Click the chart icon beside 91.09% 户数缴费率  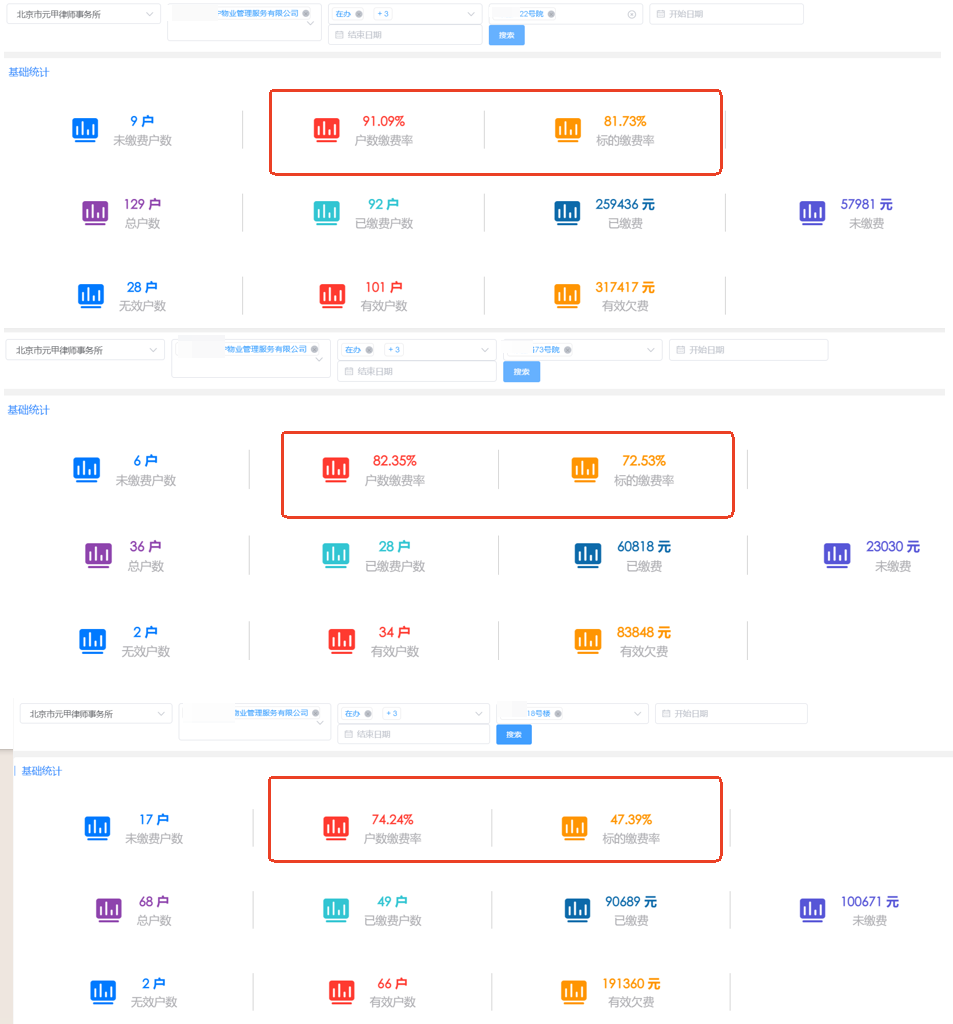pyautogui.click(x=327, y=129)
